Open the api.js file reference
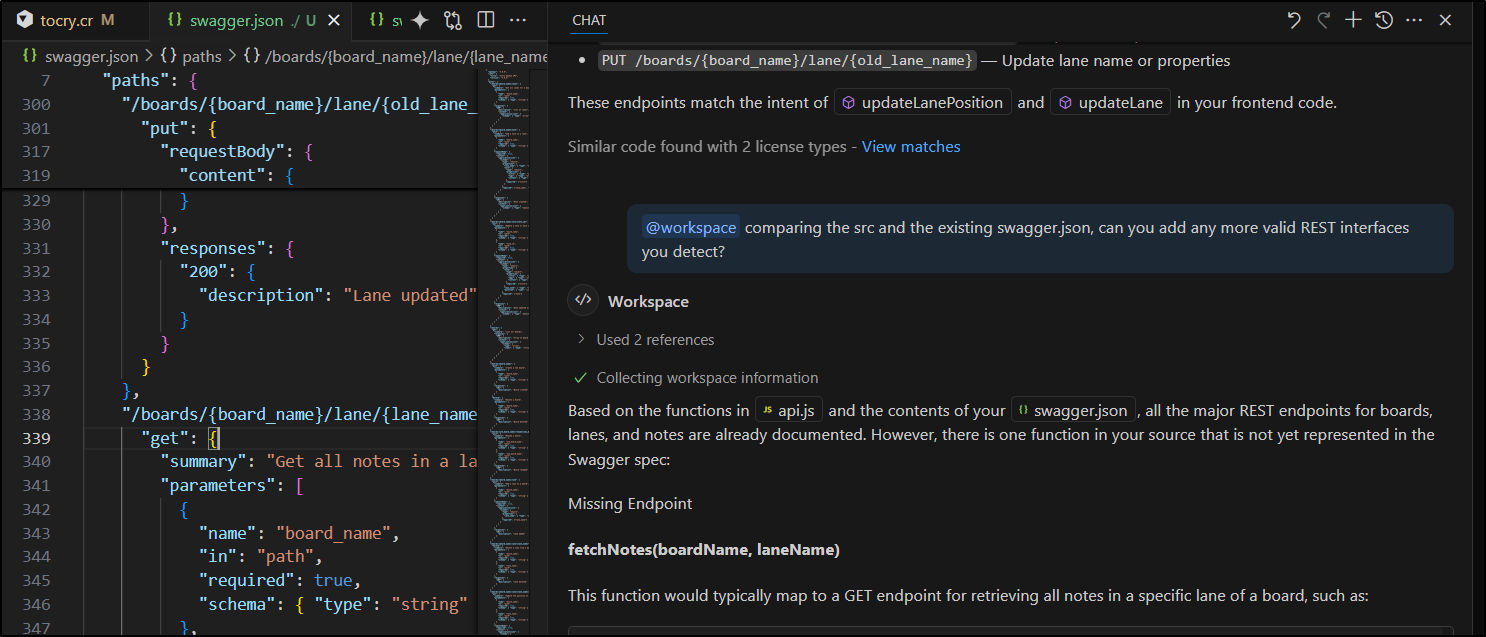Screen dimensions: 1486x637 (788, 411)
